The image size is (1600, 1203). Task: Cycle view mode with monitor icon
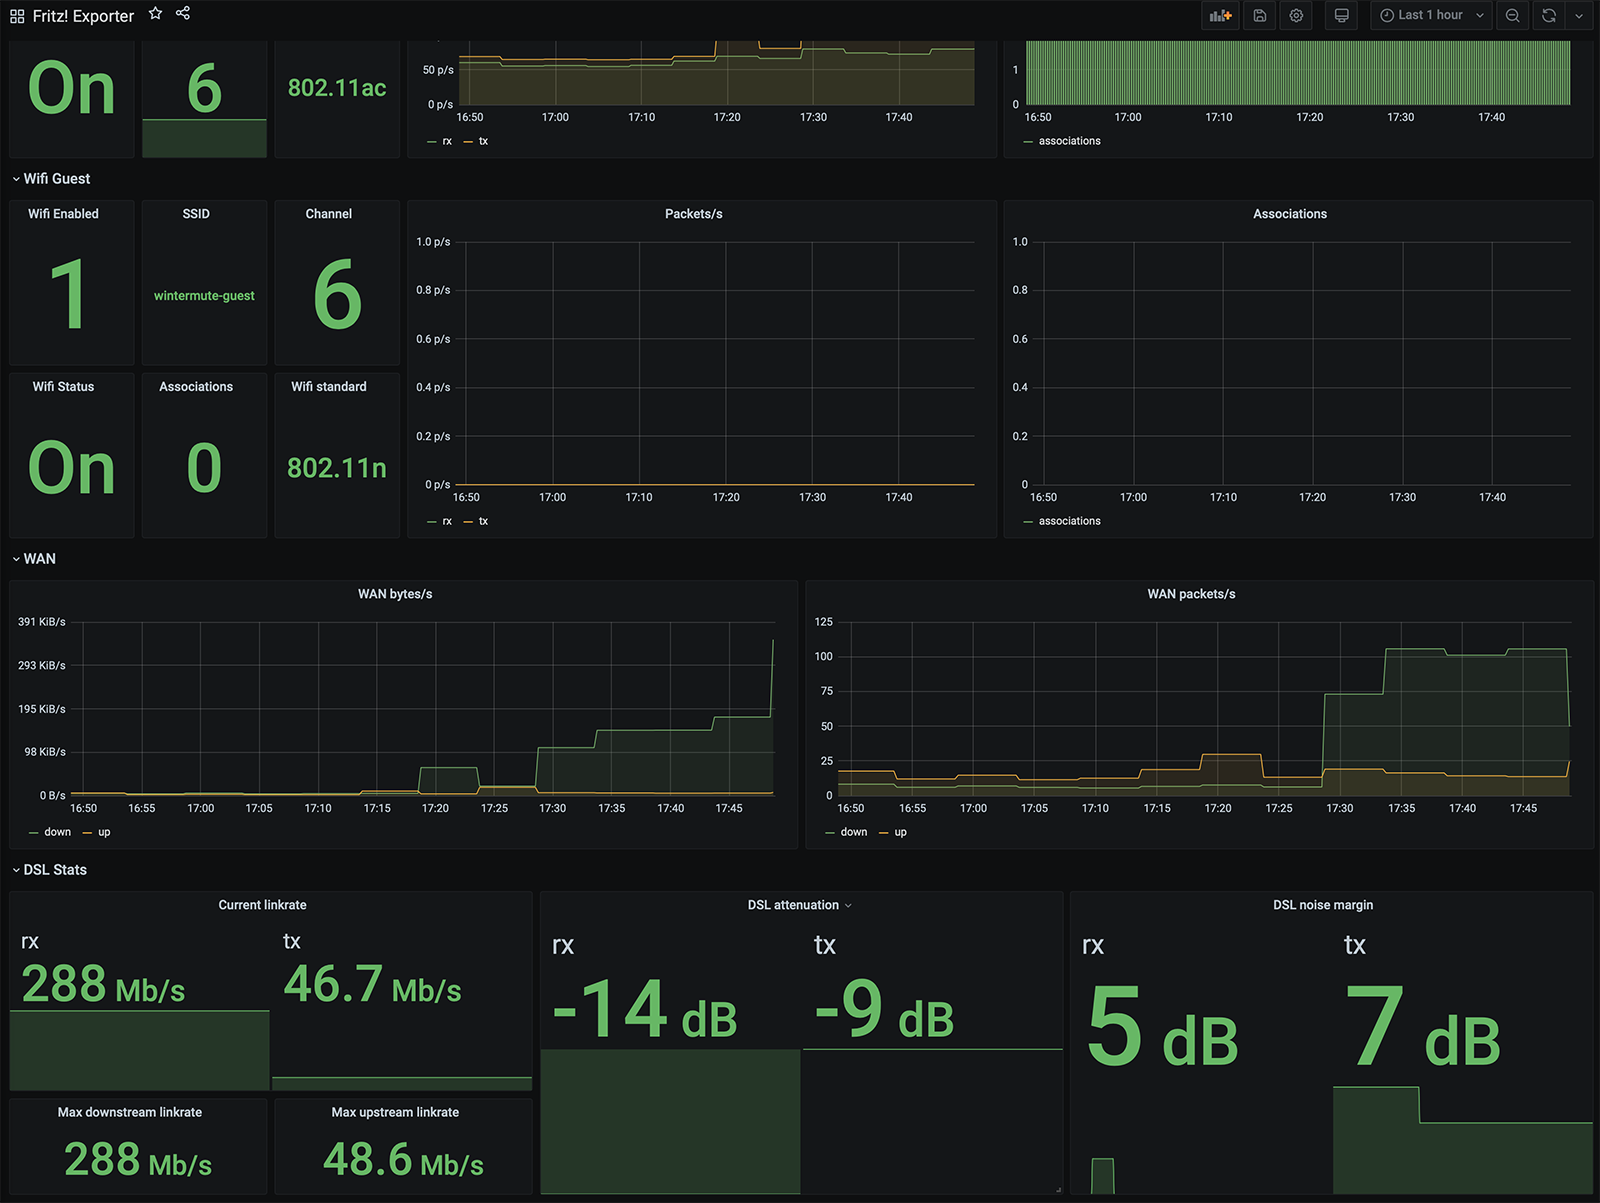tap(1342, 16)
